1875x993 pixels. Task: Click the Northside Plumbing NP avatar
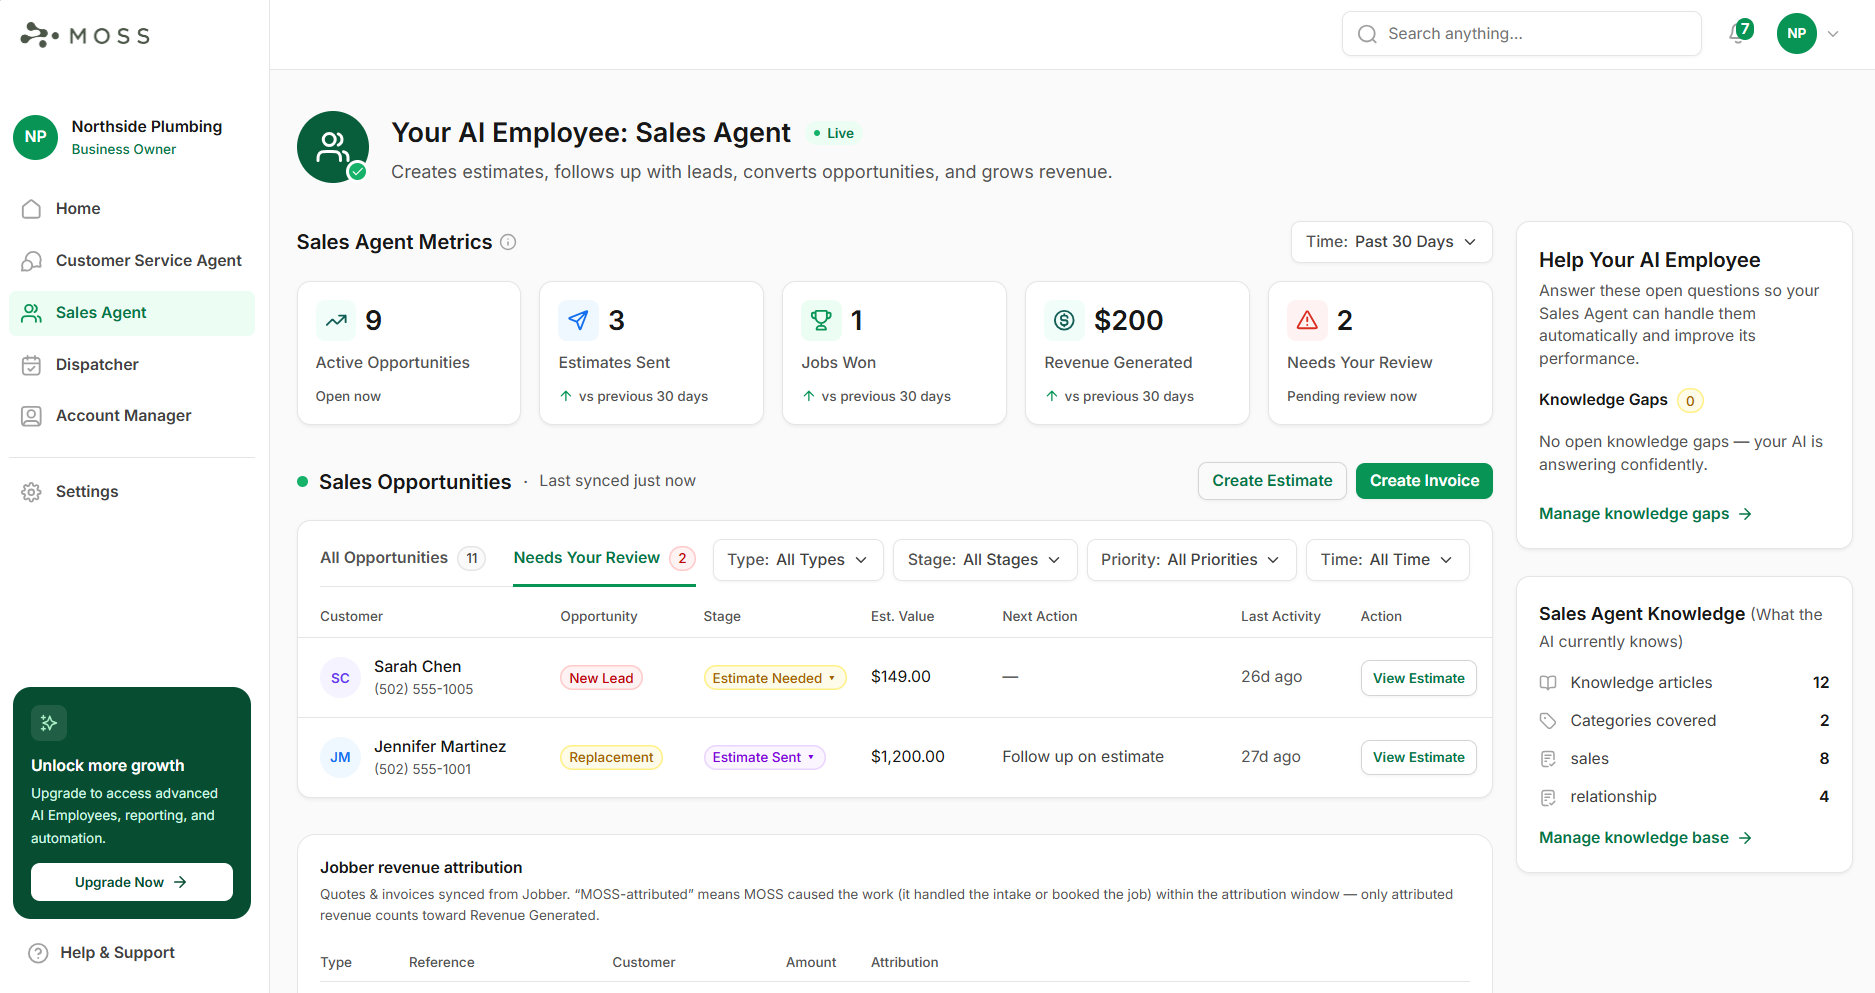pos(36,137)
